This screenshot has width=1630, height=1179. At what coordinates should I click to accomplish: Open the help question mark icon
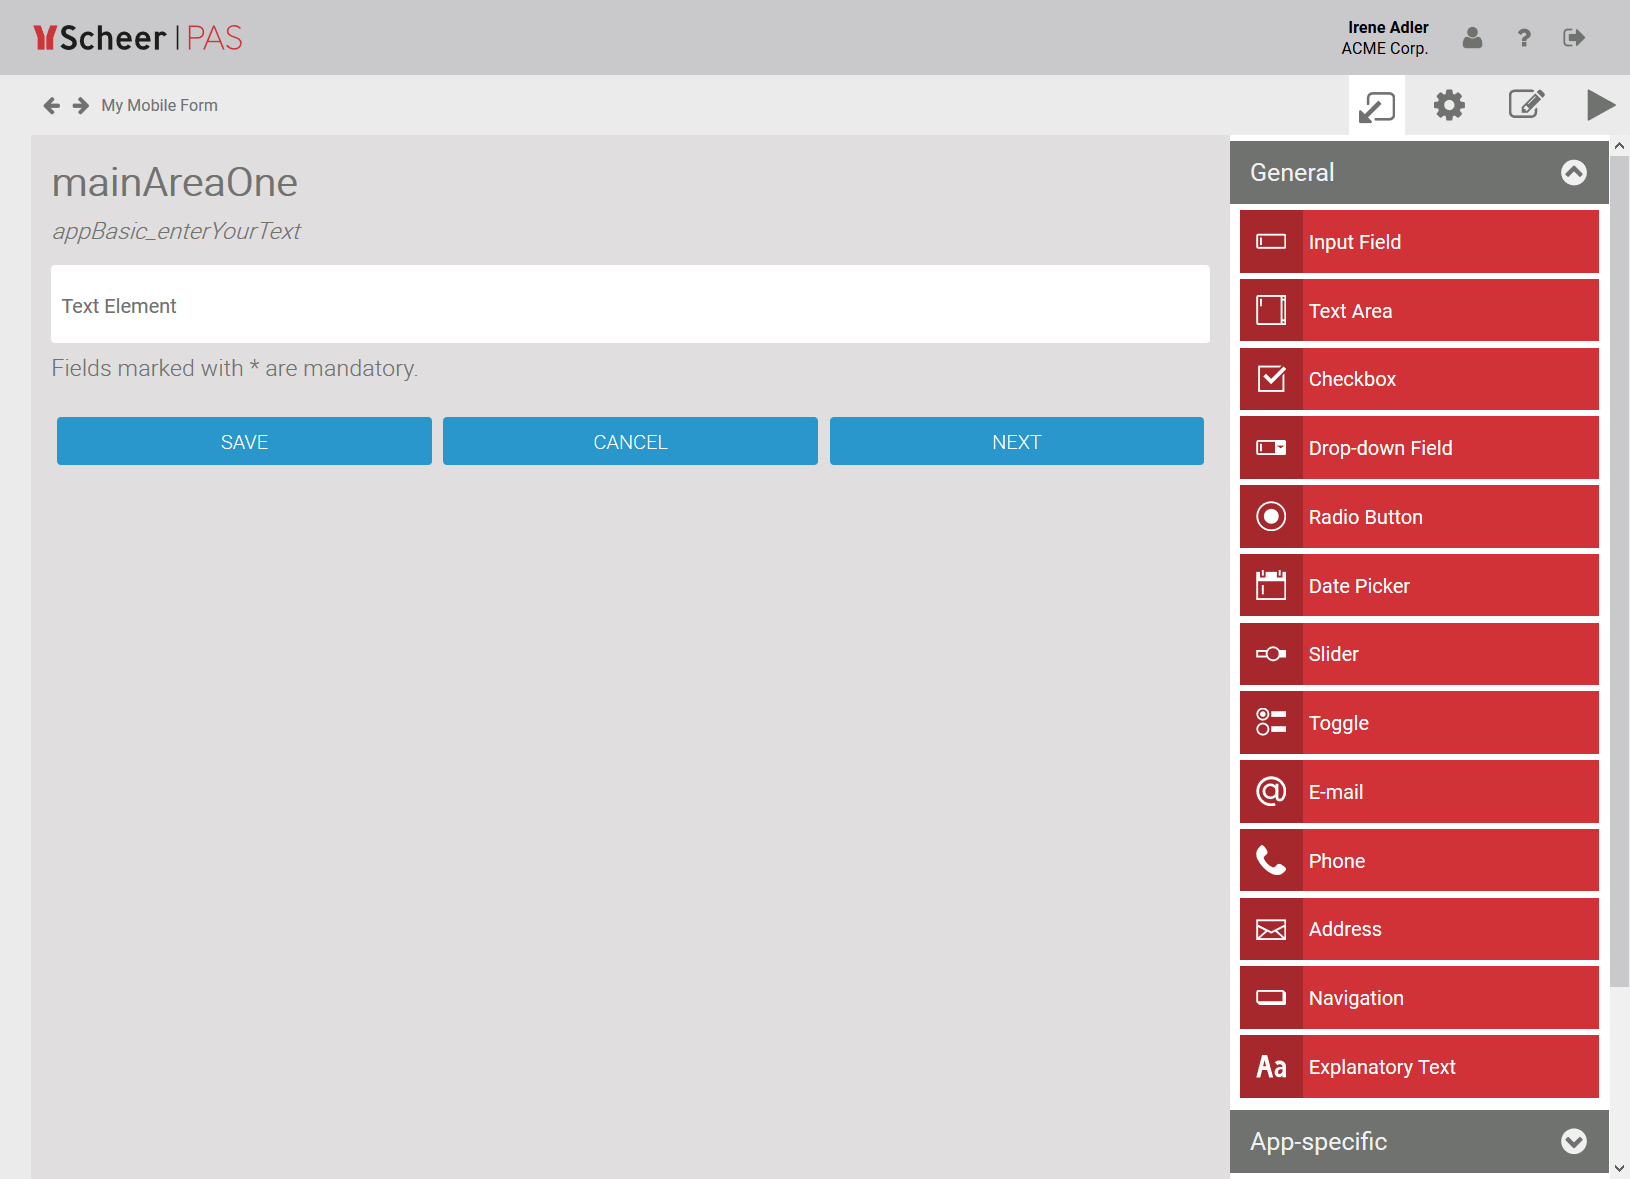[x=1524, y=38]
